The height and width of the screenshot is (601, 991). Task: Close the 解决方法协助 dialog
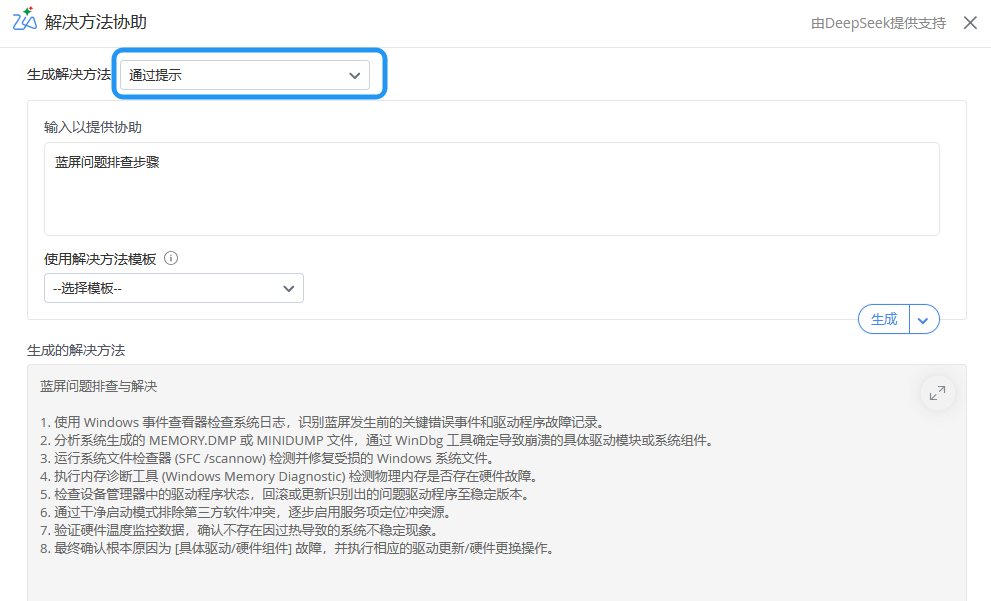(970, 23)
